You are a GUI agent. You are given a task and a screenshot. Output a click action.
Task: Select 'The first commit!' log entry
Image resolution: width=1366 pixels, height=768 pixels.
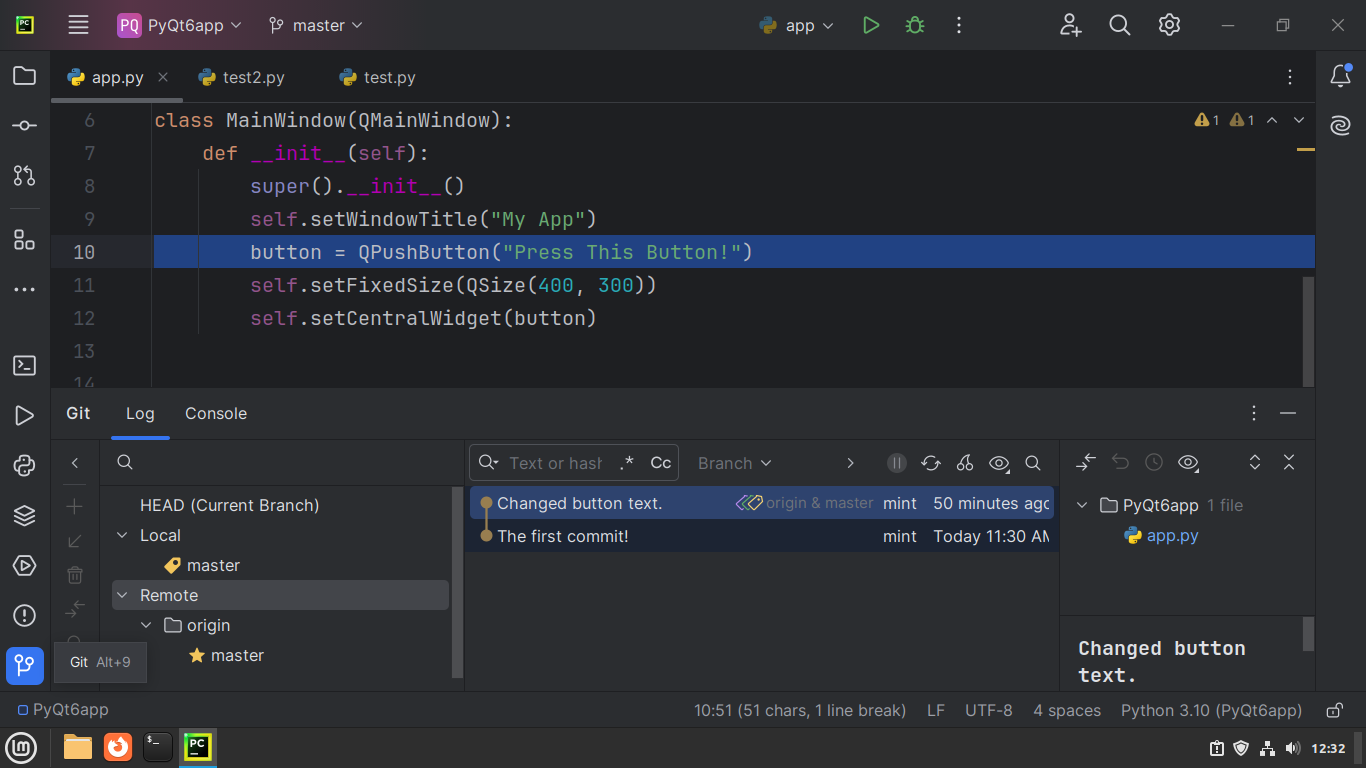click(762, 536)
